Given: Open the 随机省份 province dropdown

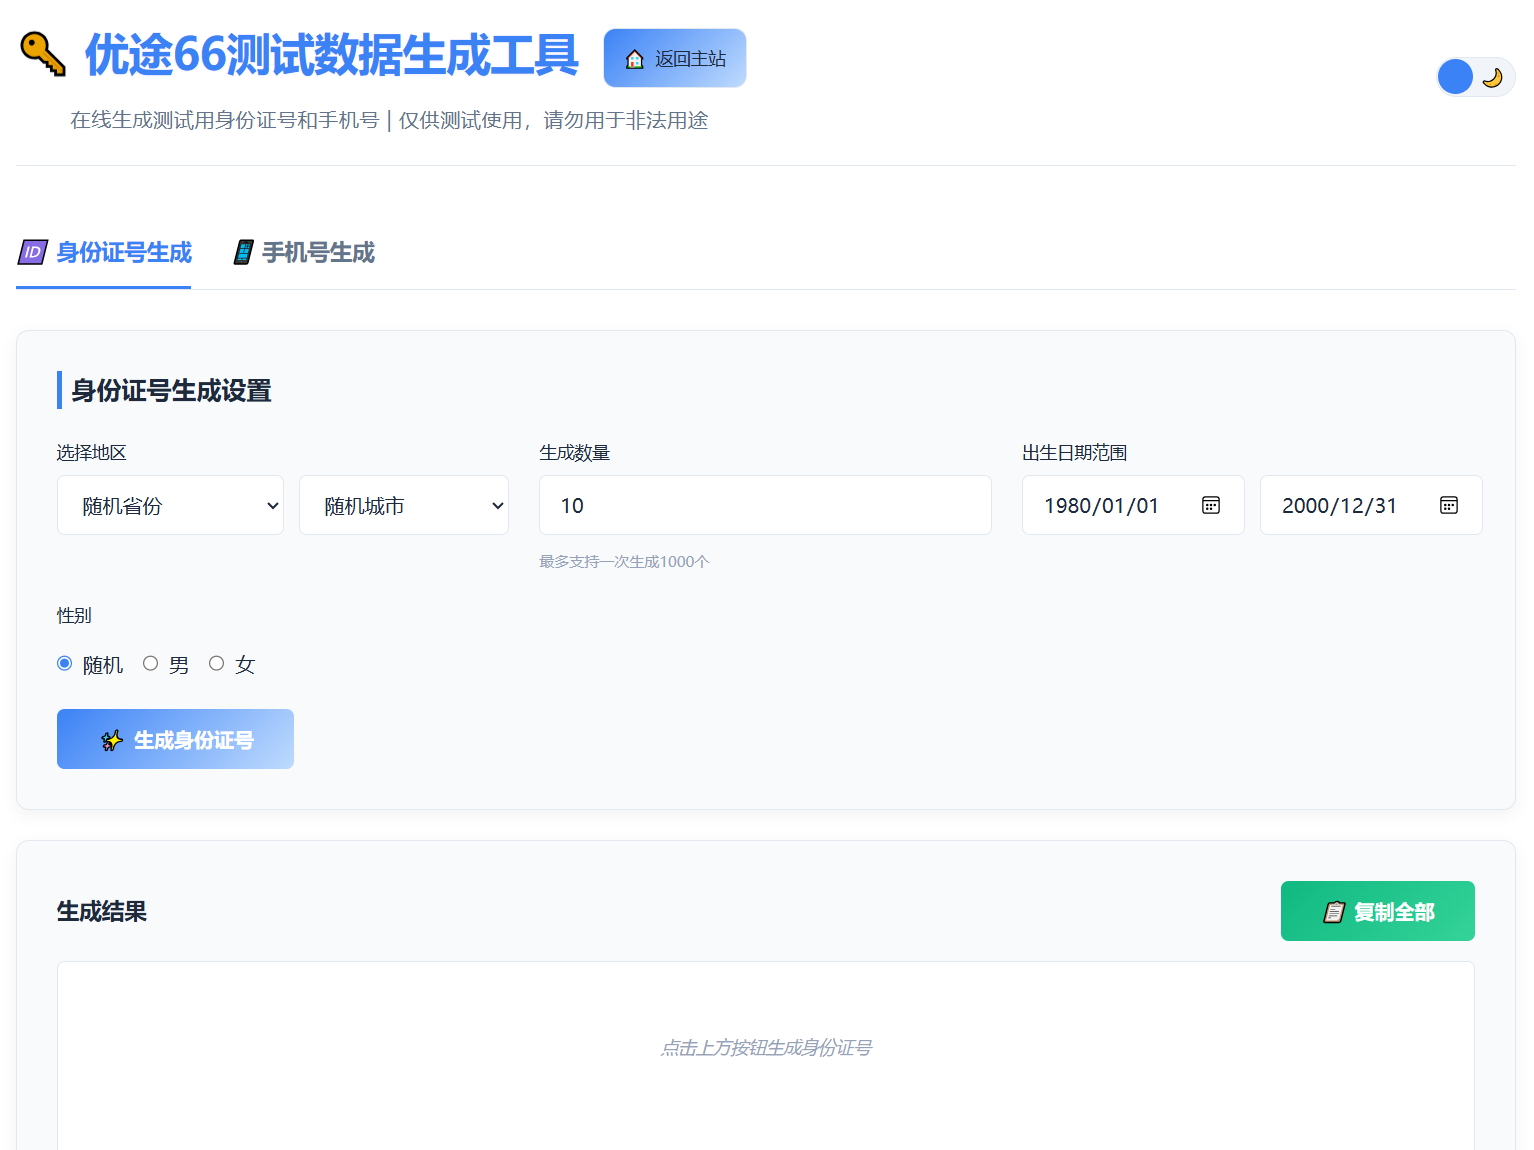Looking at the screenshot, I should pos(170,505).
